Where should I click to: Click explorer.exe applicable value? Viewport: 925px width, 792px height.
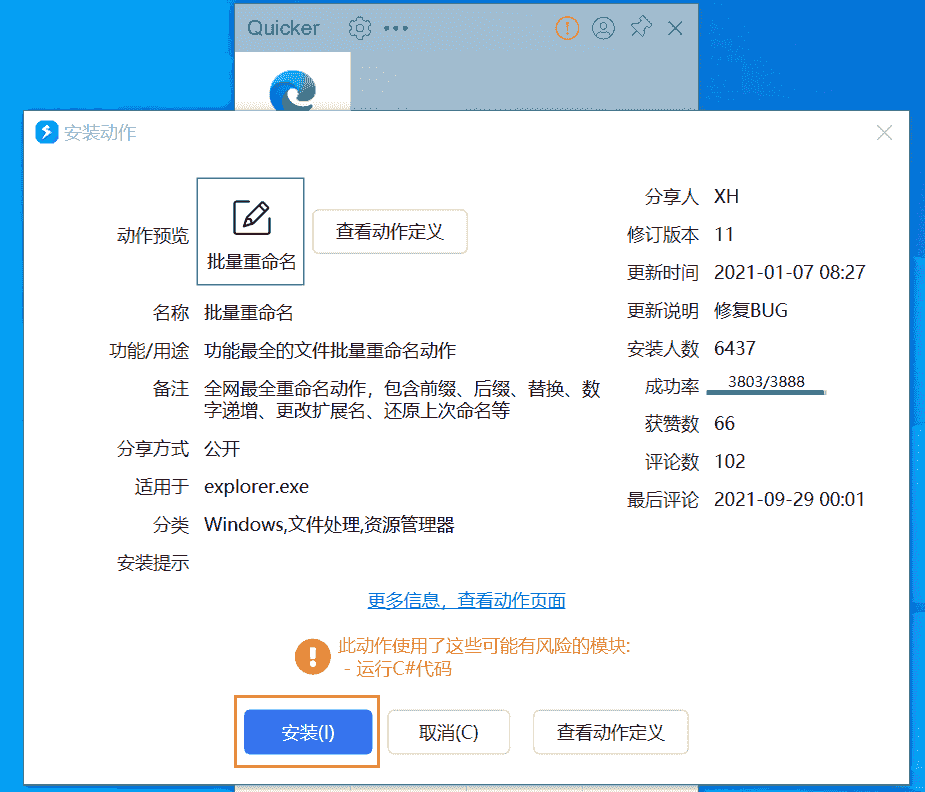coord(256,487)
